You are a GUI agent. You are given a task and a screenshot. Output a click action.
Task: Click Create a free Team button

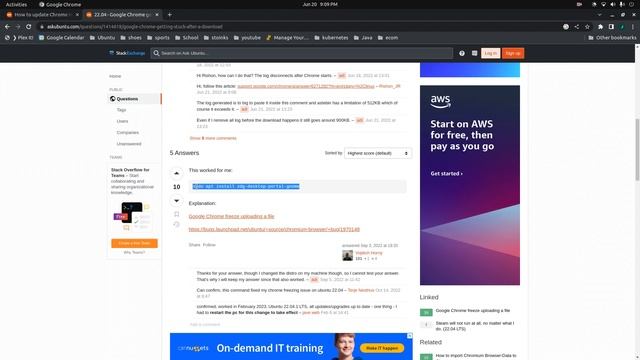[134, 243]
